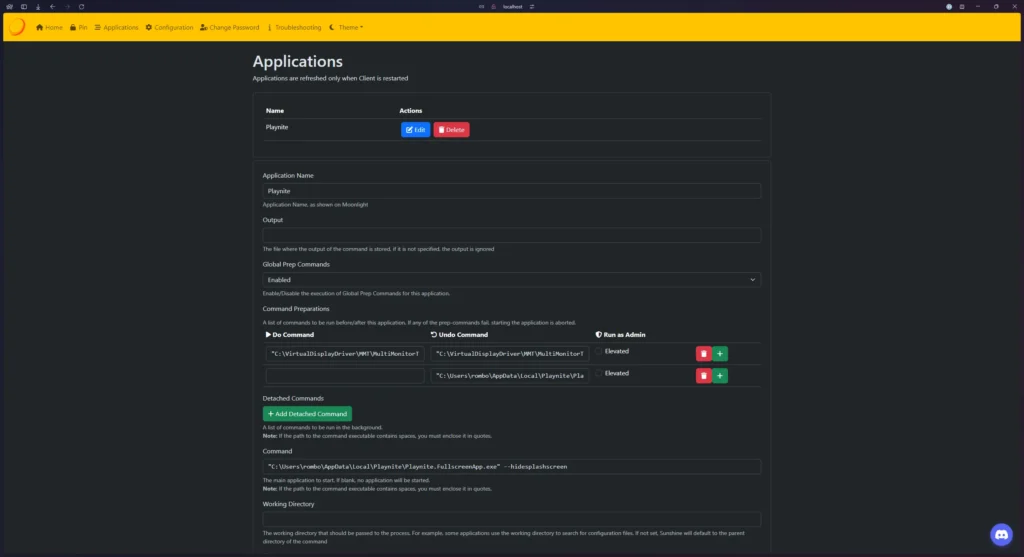This screenshot has height=557, width=1024.
Task: Click the Command field with Playnite.FullscreenApp.exe
Action: [x=511, y=466]
